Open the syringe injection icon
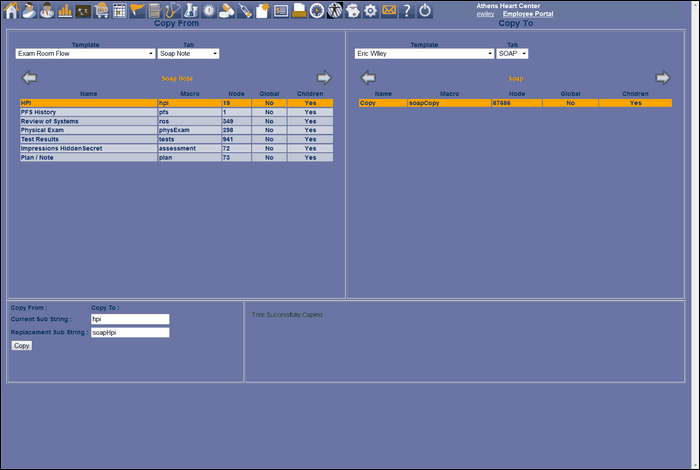The height and width of the screenshot is (470, 700). coord(245,10)
